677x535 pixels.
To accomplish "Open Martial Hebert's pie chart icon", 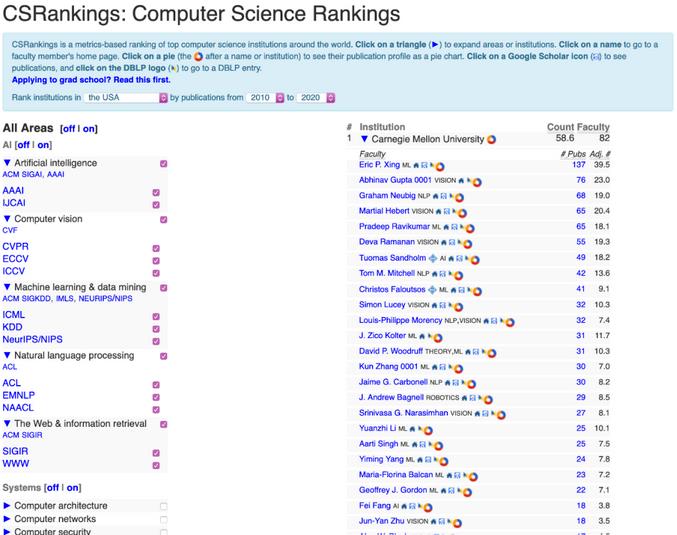I will 462,213.
